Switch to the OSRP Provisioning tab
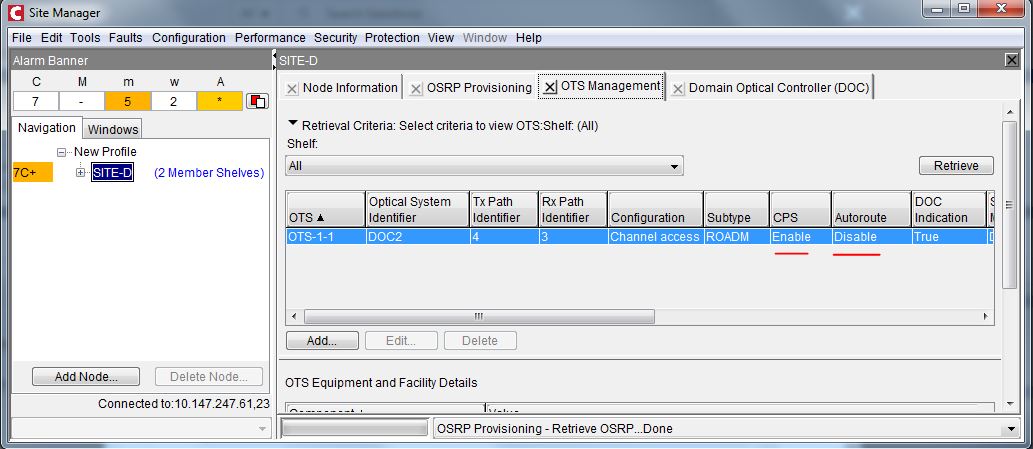1033x449 pixels. [479, 88]
